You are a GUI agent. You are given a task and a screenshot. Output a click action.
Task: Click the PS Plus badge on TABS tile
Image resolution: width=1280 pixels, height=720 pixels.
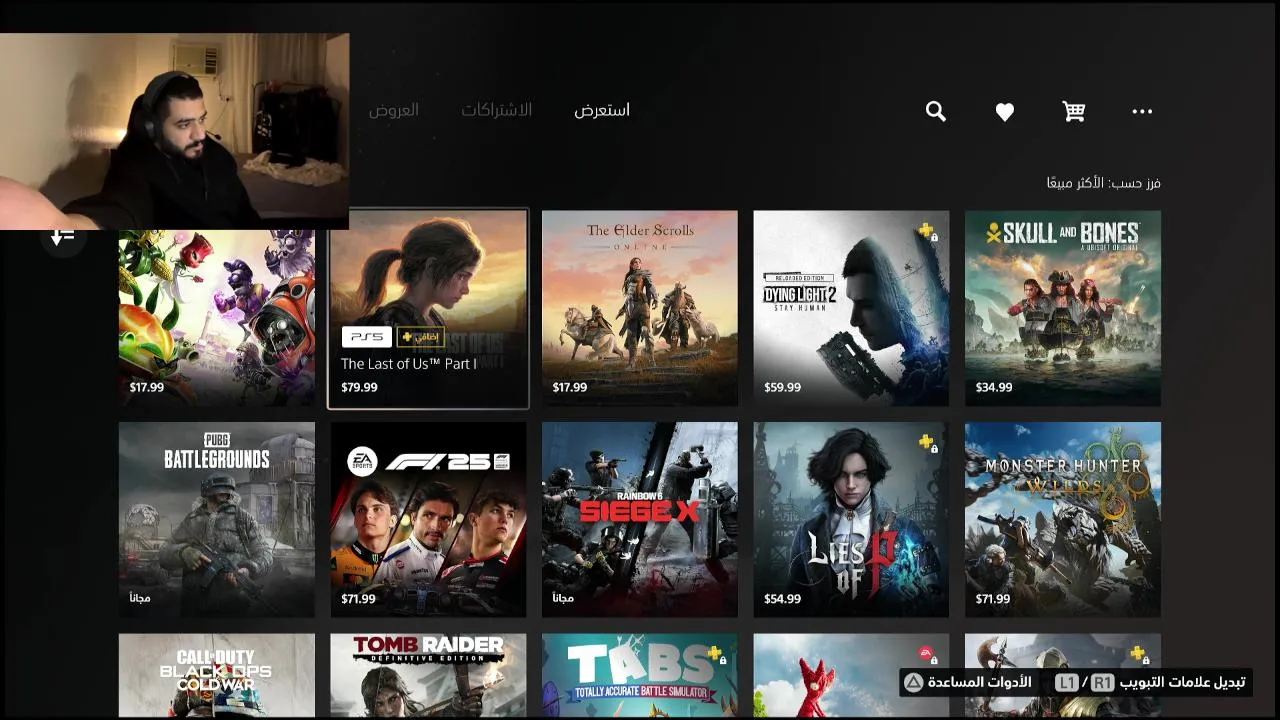[x=717, y=655]
